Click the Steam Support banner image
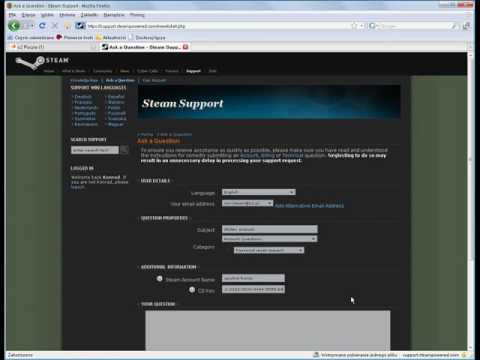 pos(269,102)
